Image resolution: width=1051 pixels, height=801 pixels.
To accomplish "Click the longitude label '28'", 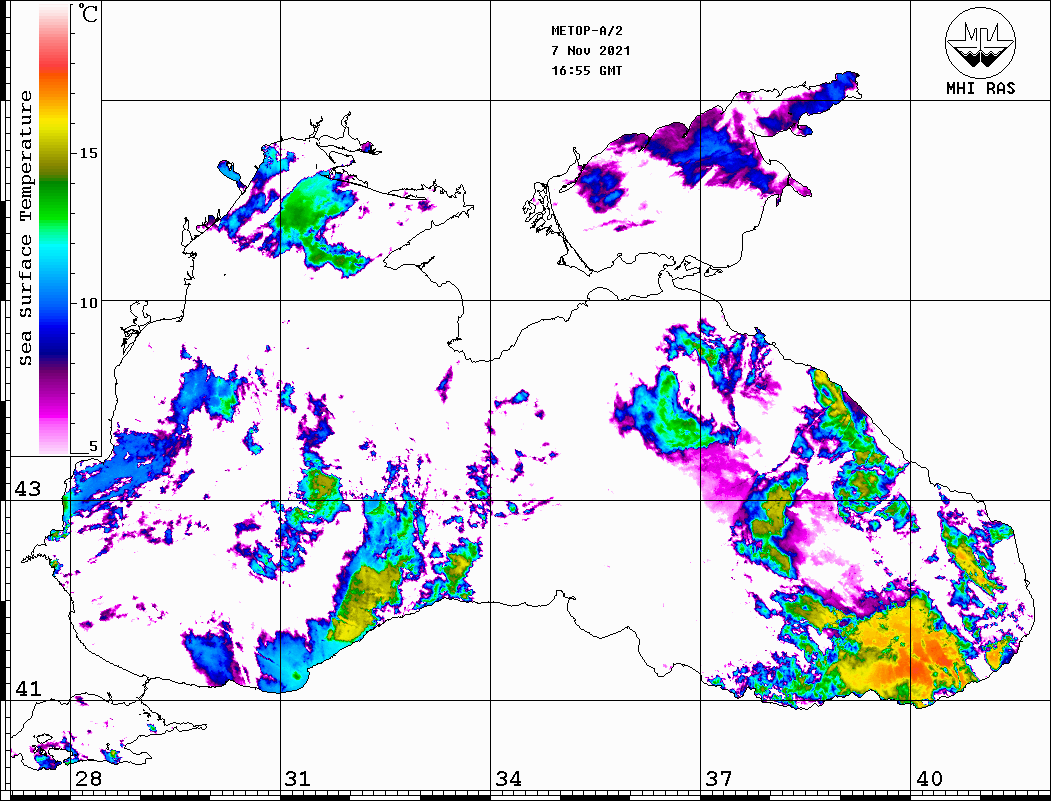I will 88,778.
